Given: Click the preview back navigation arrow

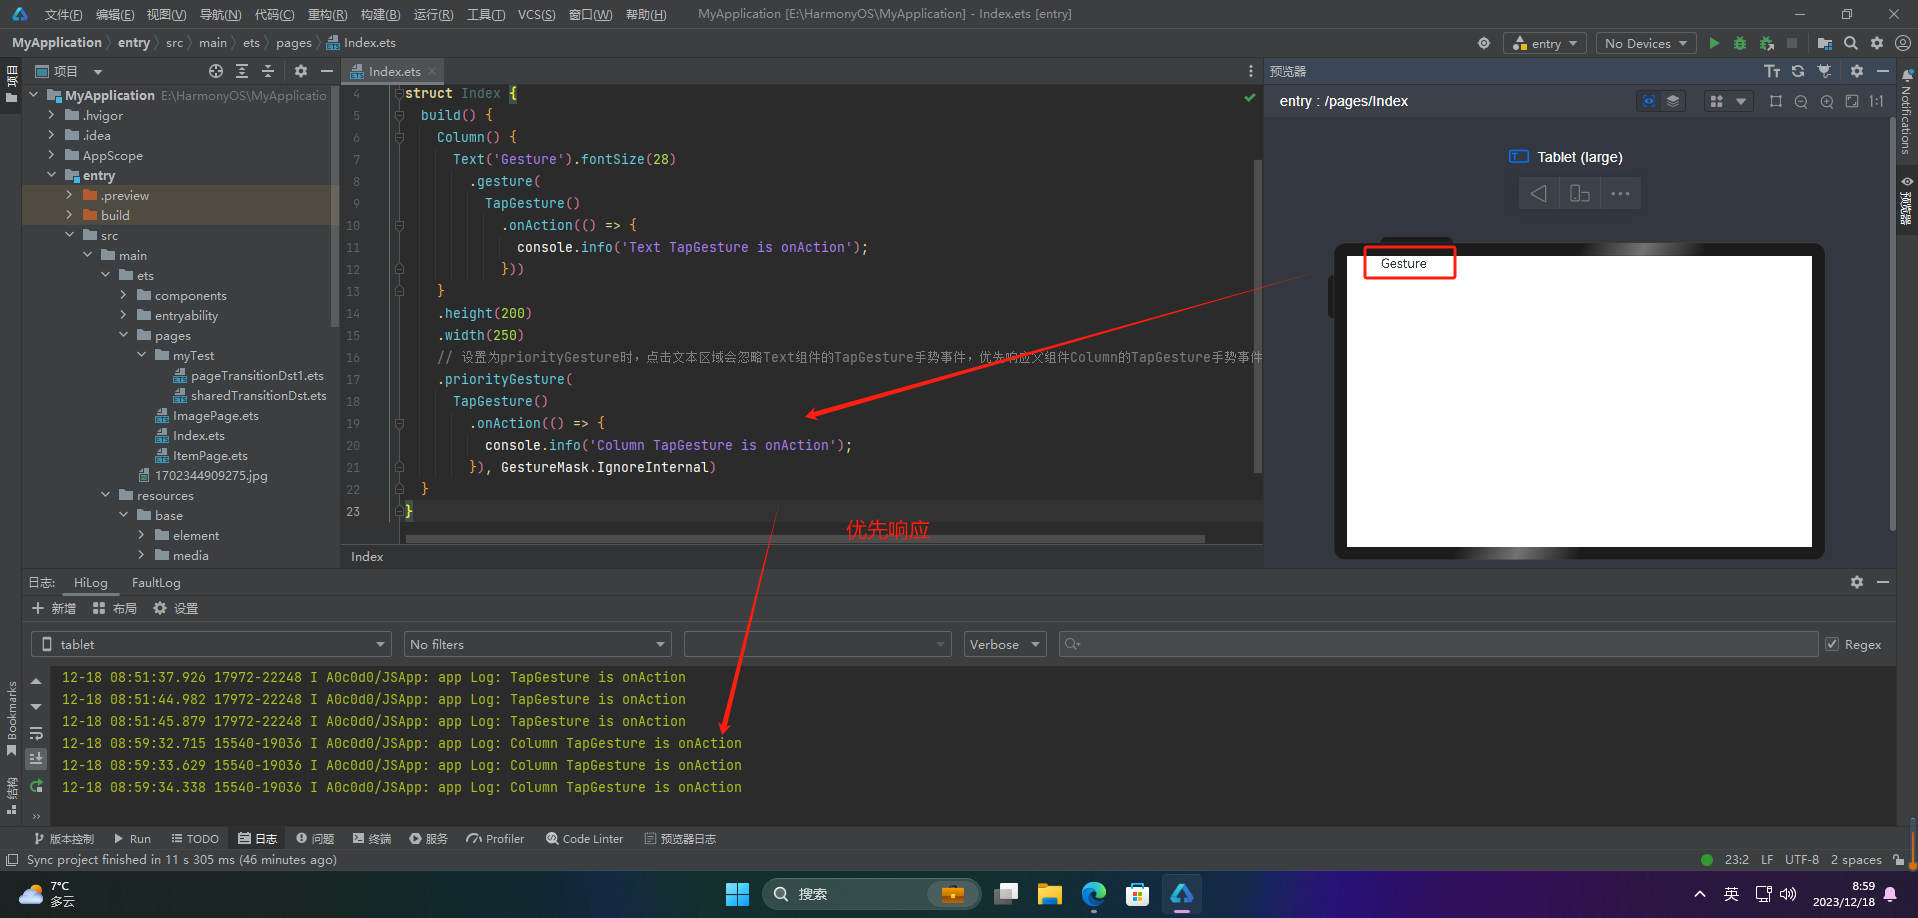Looking at the screenshot, I should tap(1539, 193).
